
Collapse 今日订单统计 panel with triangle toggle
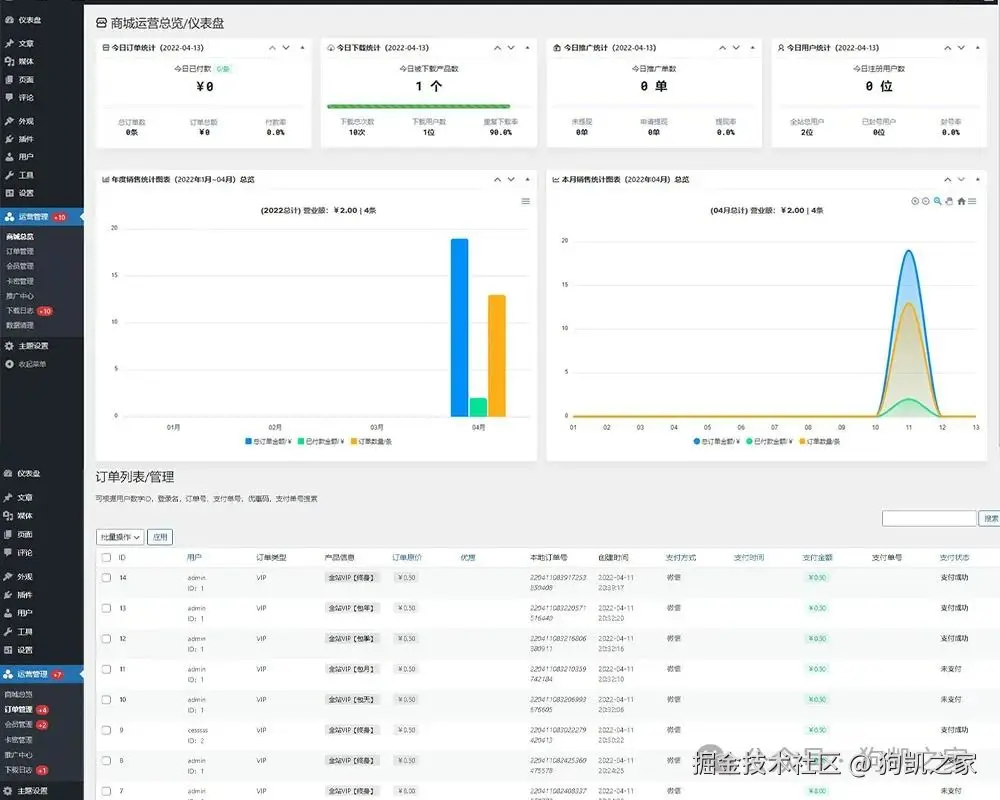[x=302, y=48]
